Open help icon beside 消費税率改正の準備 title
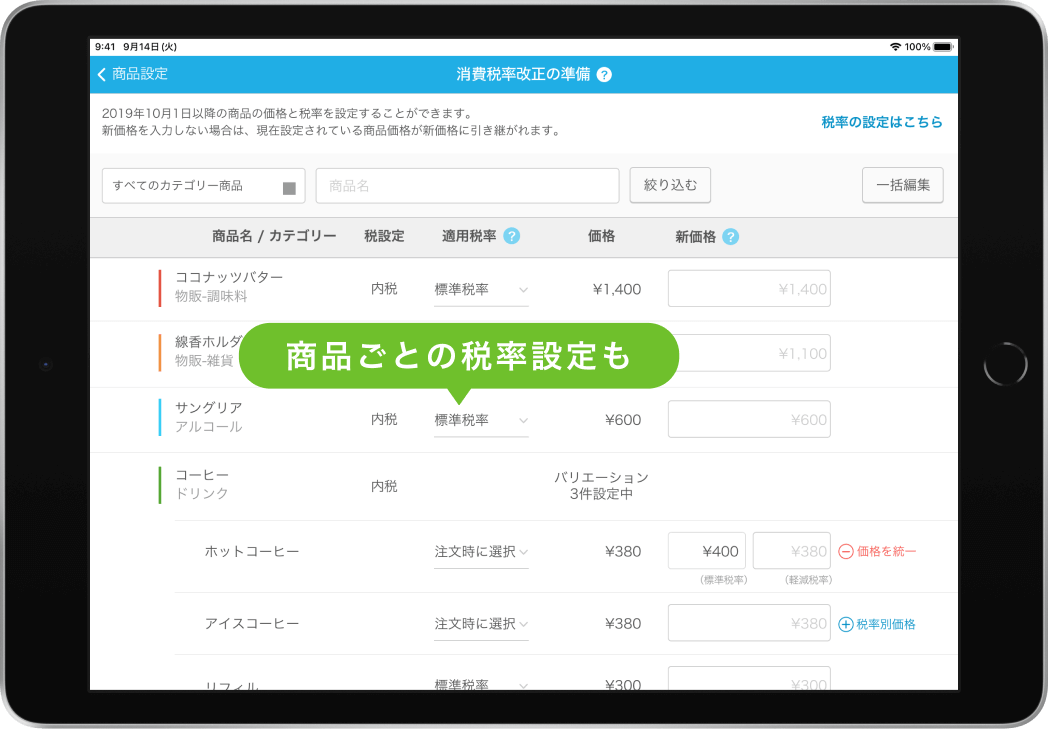 [604, 75]
